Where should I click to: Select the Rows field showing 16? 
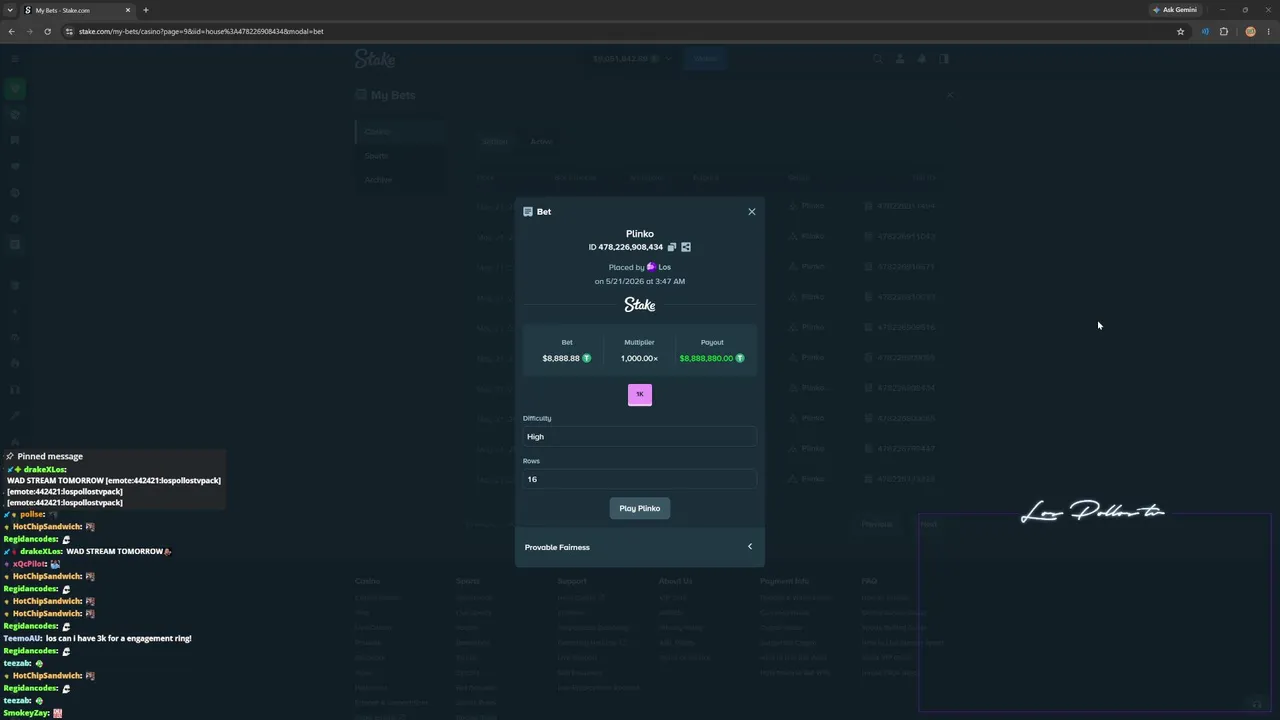click(640, 479)
